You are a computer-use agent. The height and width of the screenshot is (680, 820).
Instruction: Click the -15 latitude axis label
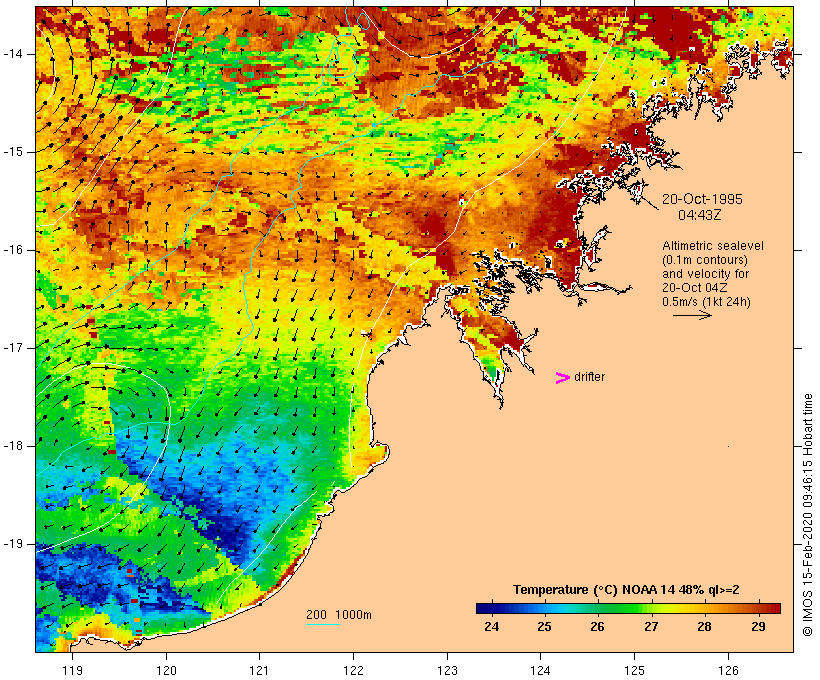[12, 152]
